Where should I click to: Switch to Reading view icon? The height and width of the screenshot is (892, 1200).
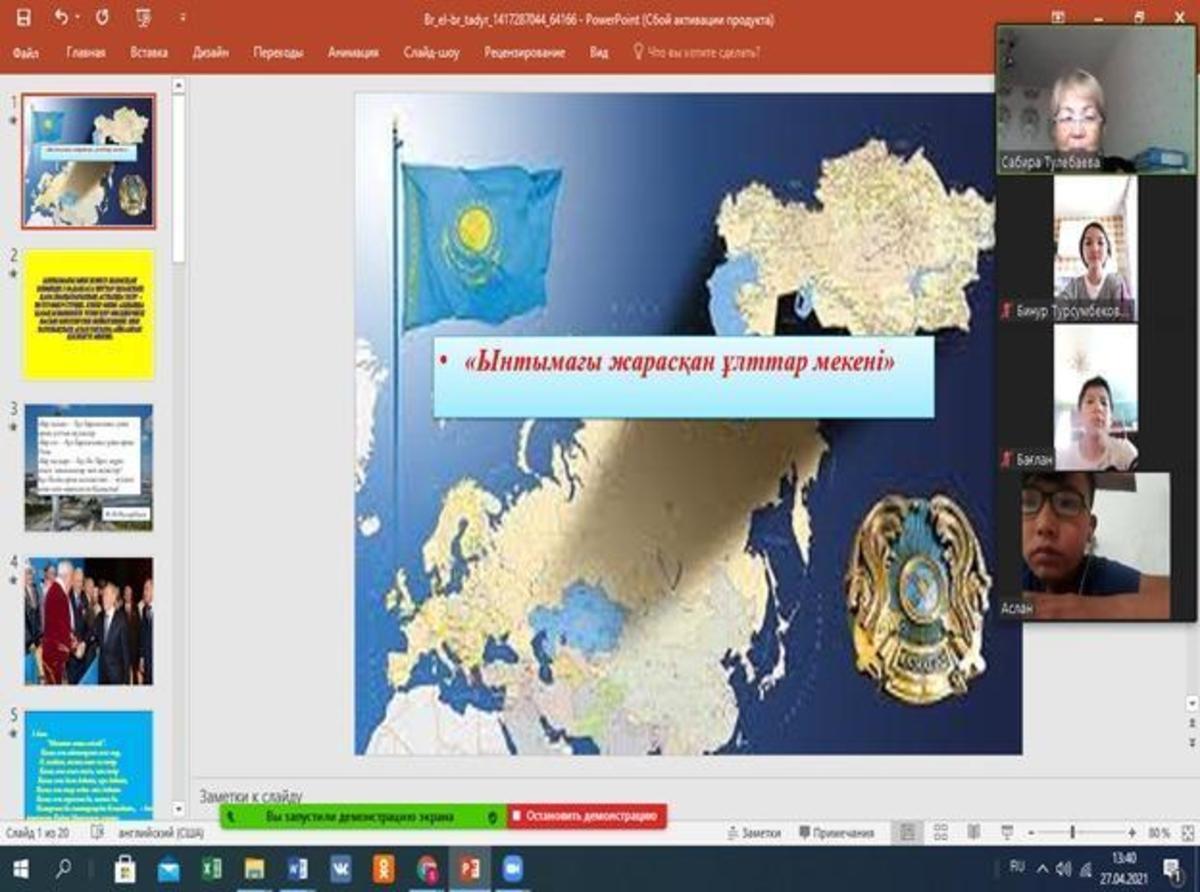(x=973, y=832)
